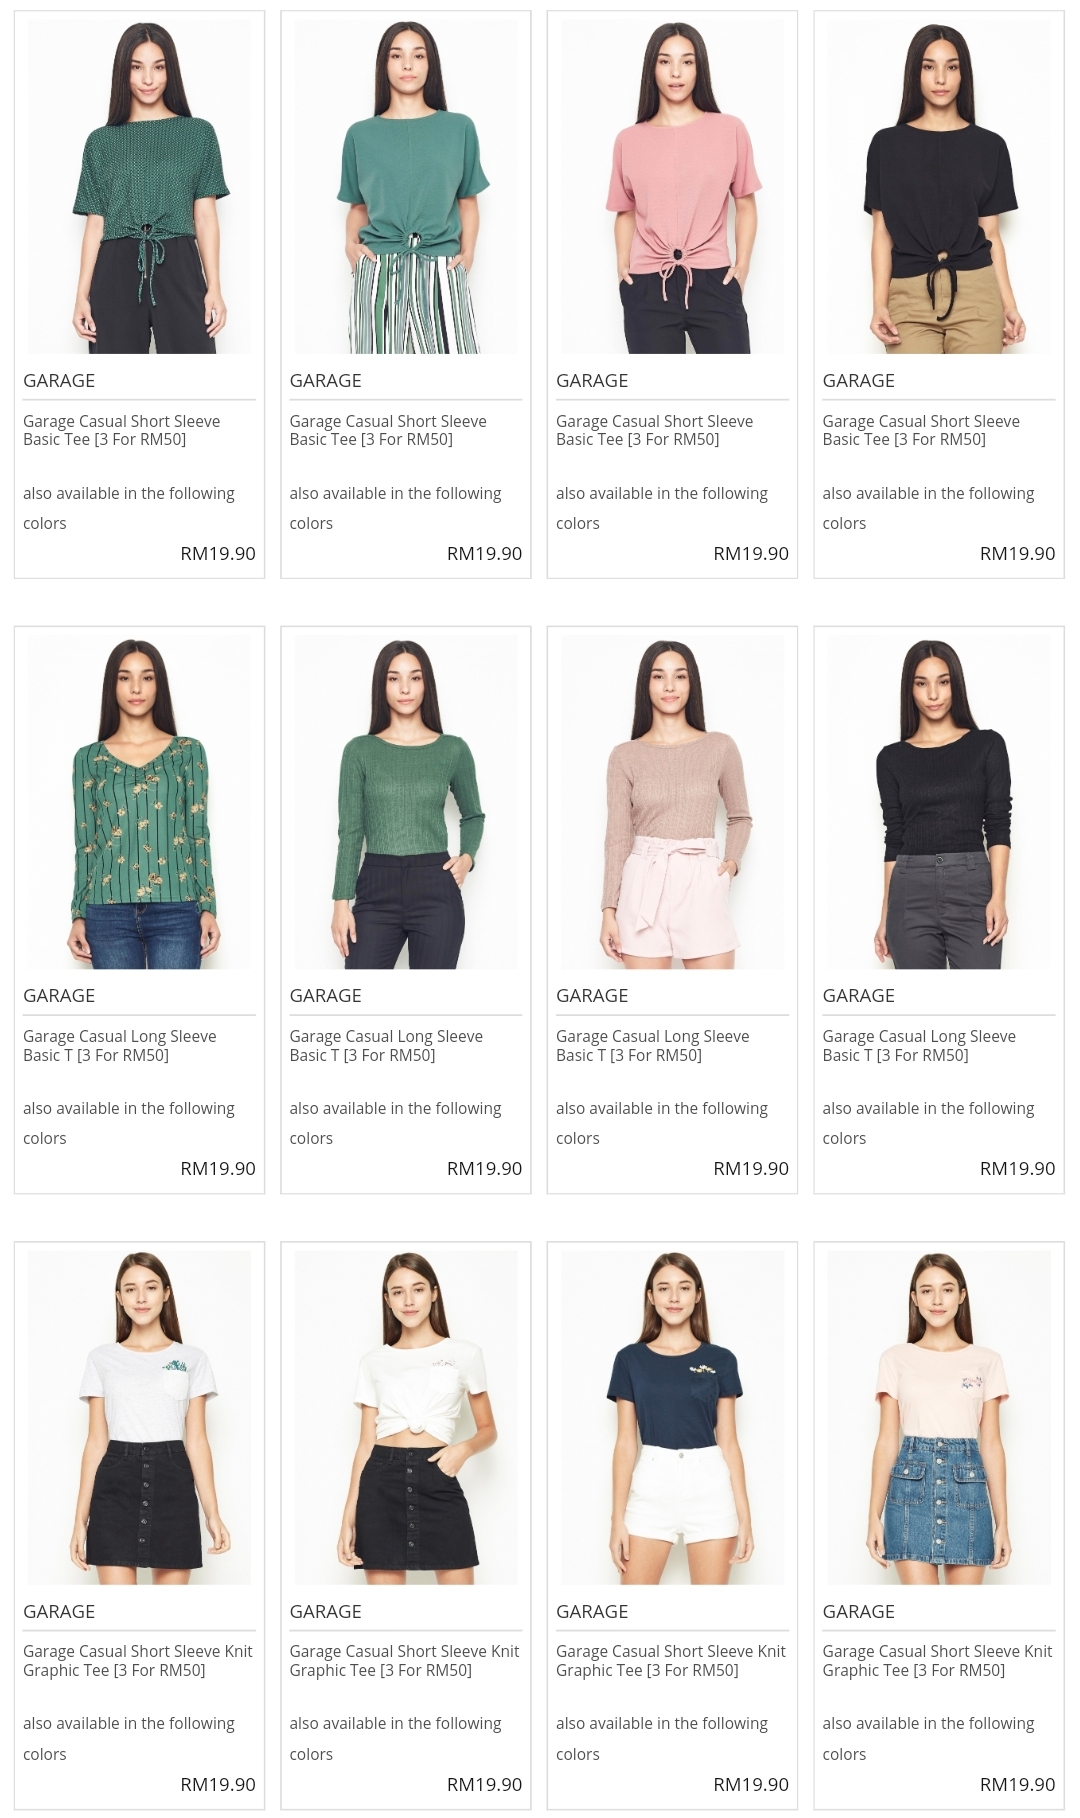Open the navy graphic tee with white shorts photo
Screen dimensions: 1080x1818
point(672,1418)
